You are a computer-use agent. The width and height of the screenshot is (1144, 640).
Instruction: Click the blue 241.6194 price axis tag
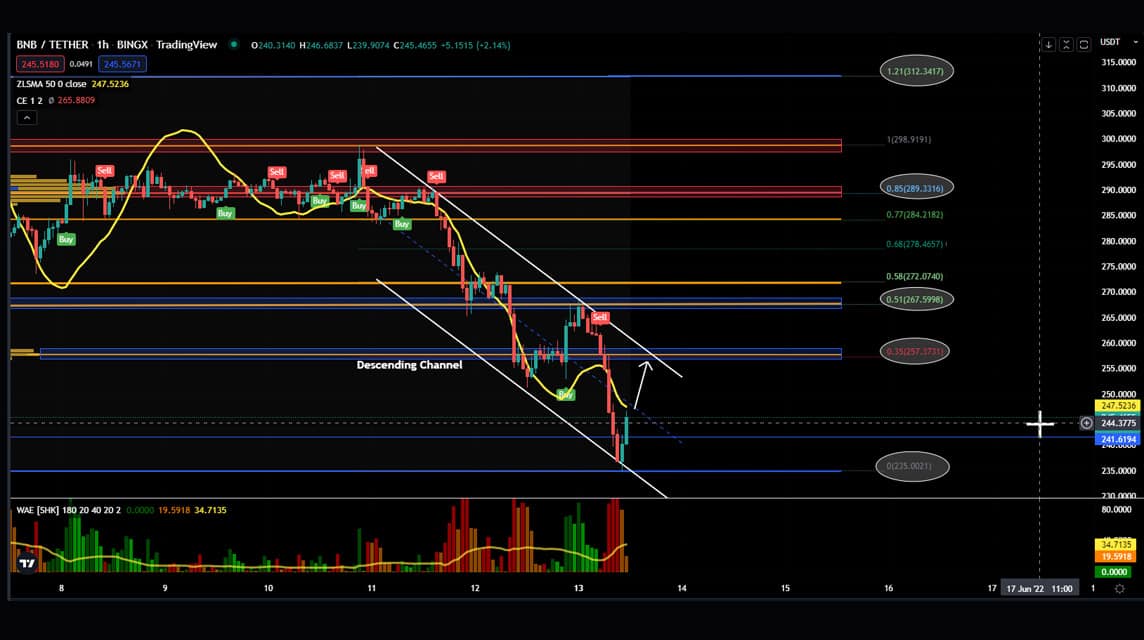1118,439
